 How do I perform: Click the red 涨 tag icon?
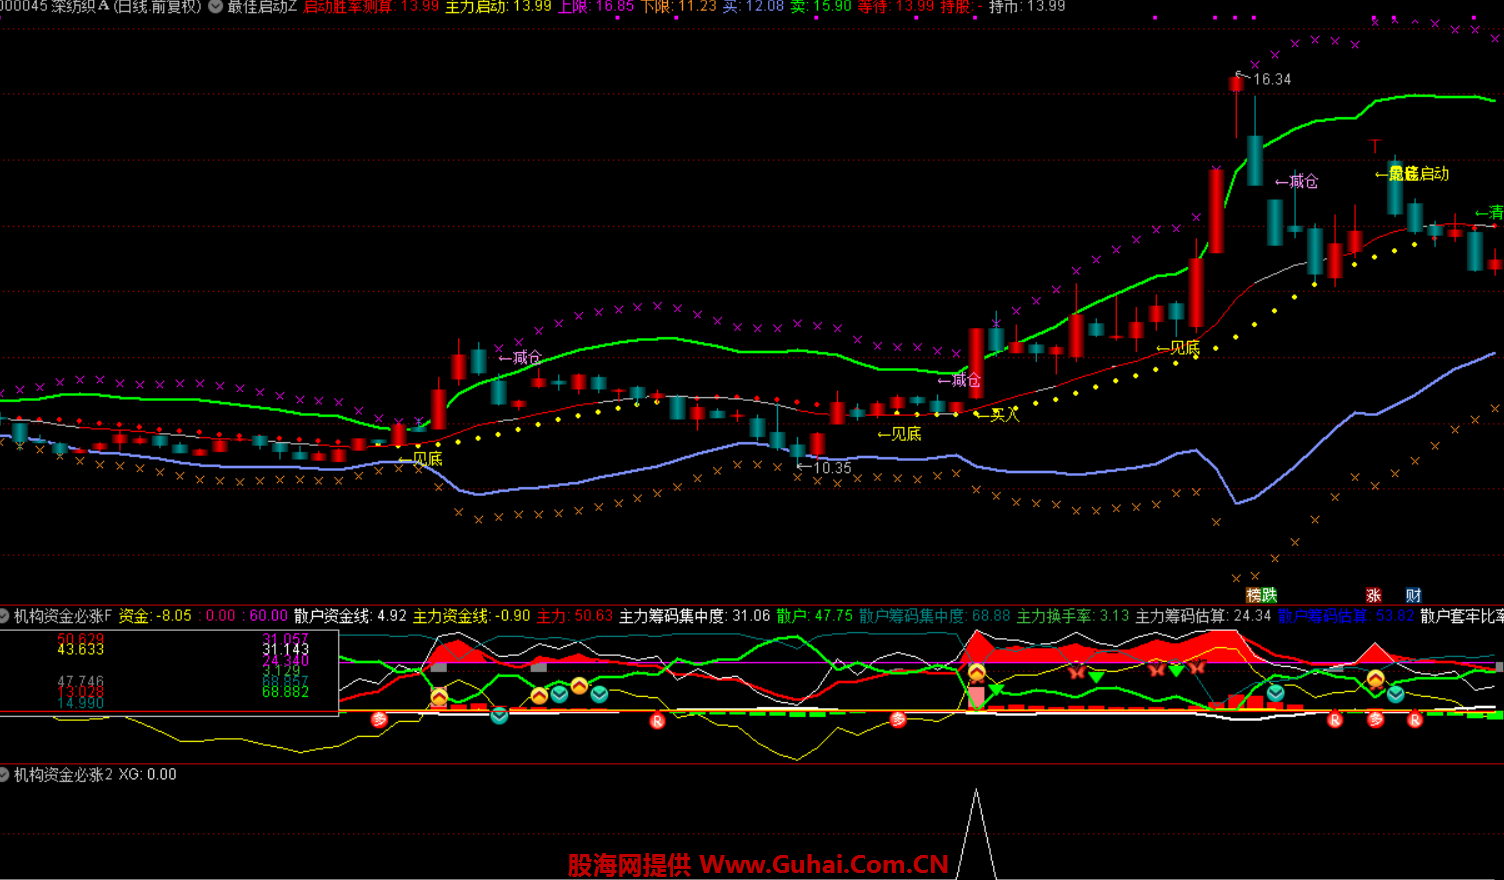1373,595
